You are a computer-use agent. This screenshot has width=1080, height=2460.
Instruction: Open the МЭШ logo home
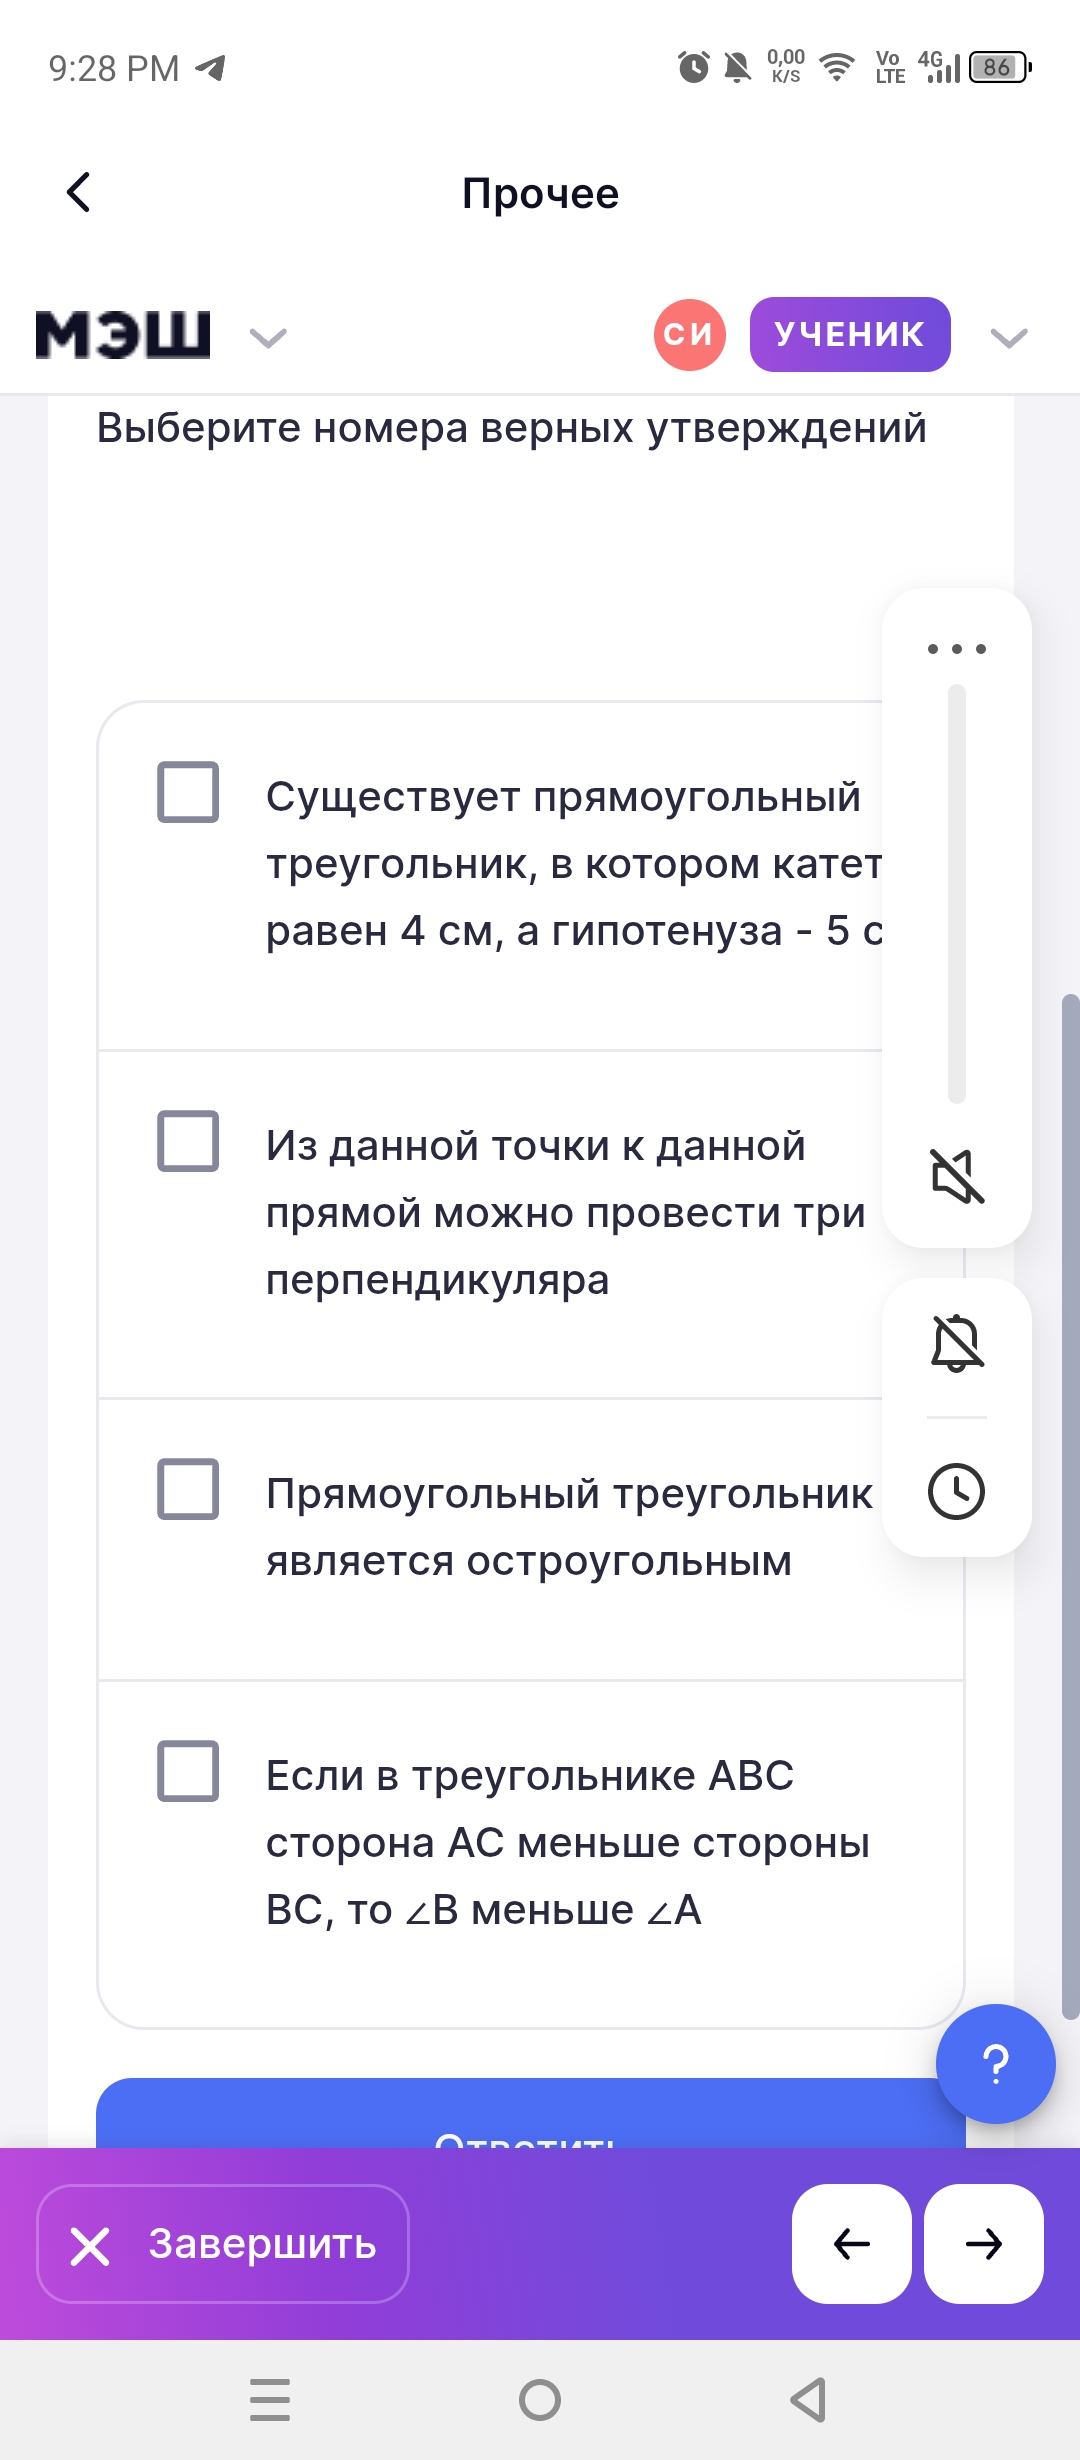pos(123,335)
